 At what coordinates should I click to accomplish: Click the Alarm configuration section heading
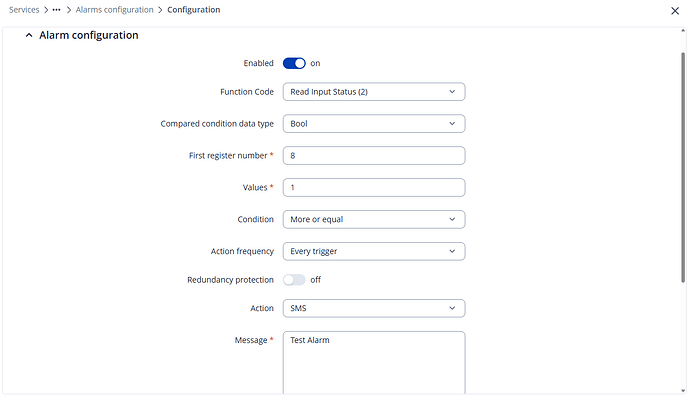pos(88,35)
